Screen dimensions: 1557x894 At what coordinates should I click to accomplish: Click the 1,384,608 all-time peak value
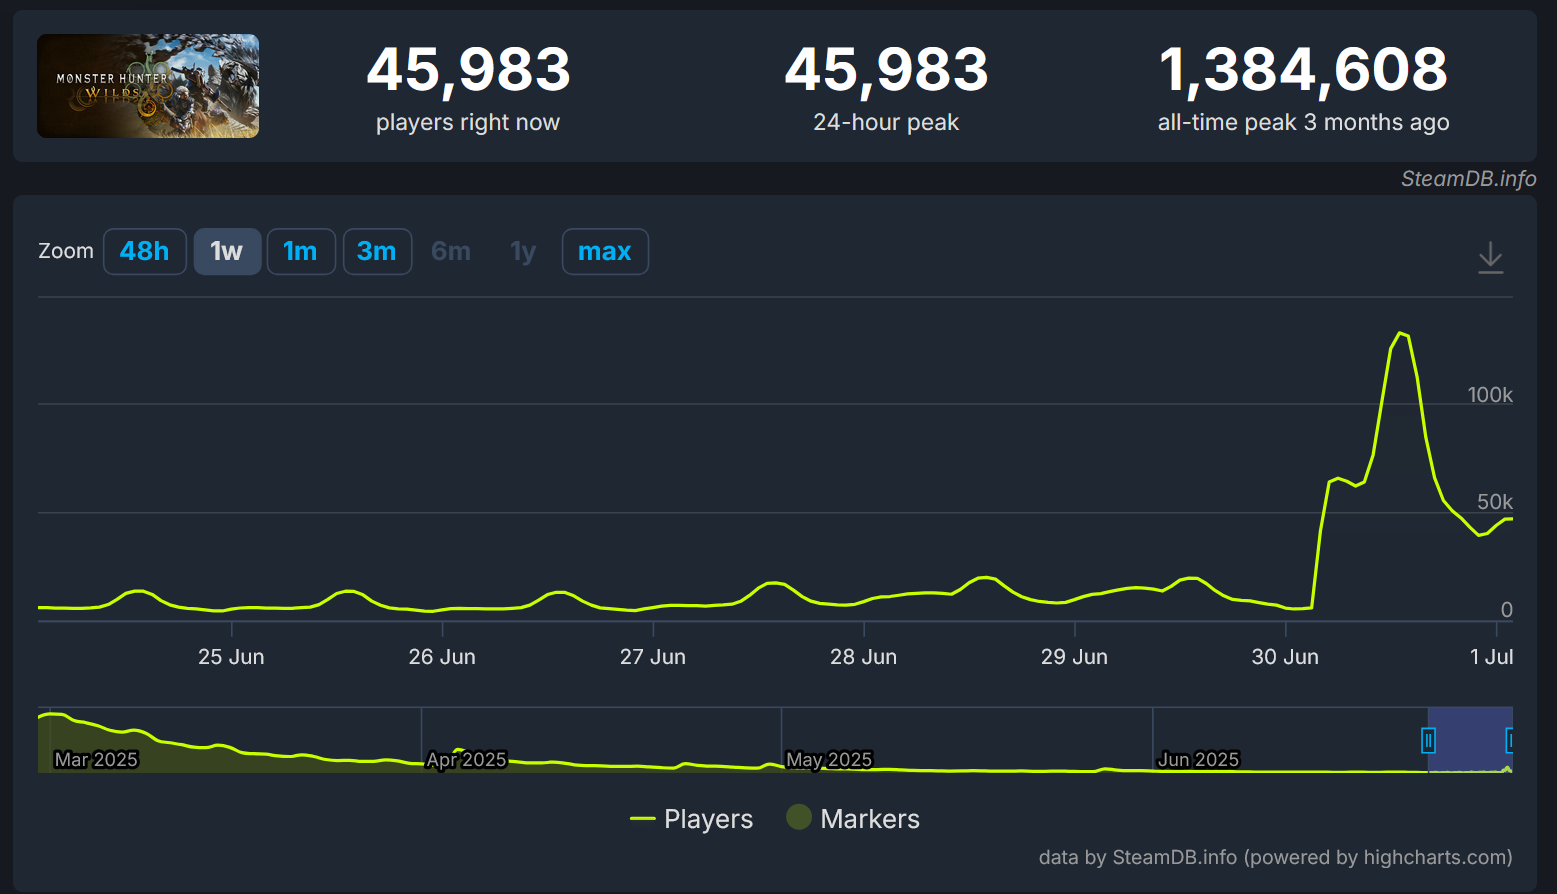1303,70
